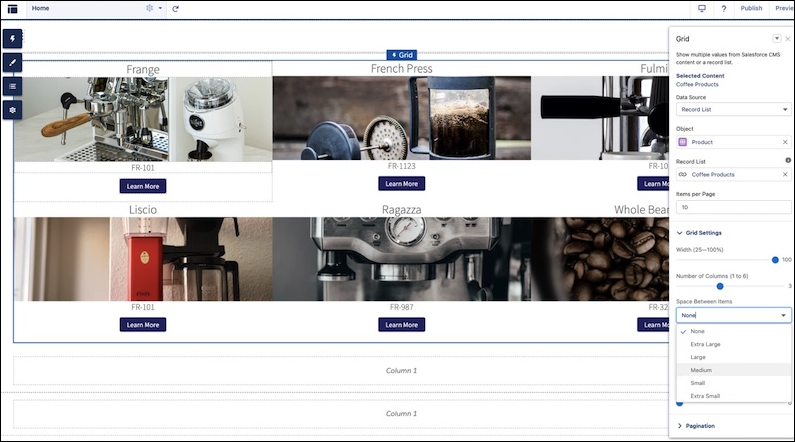Open the Data Source Record List dropdown

[733, 109]
